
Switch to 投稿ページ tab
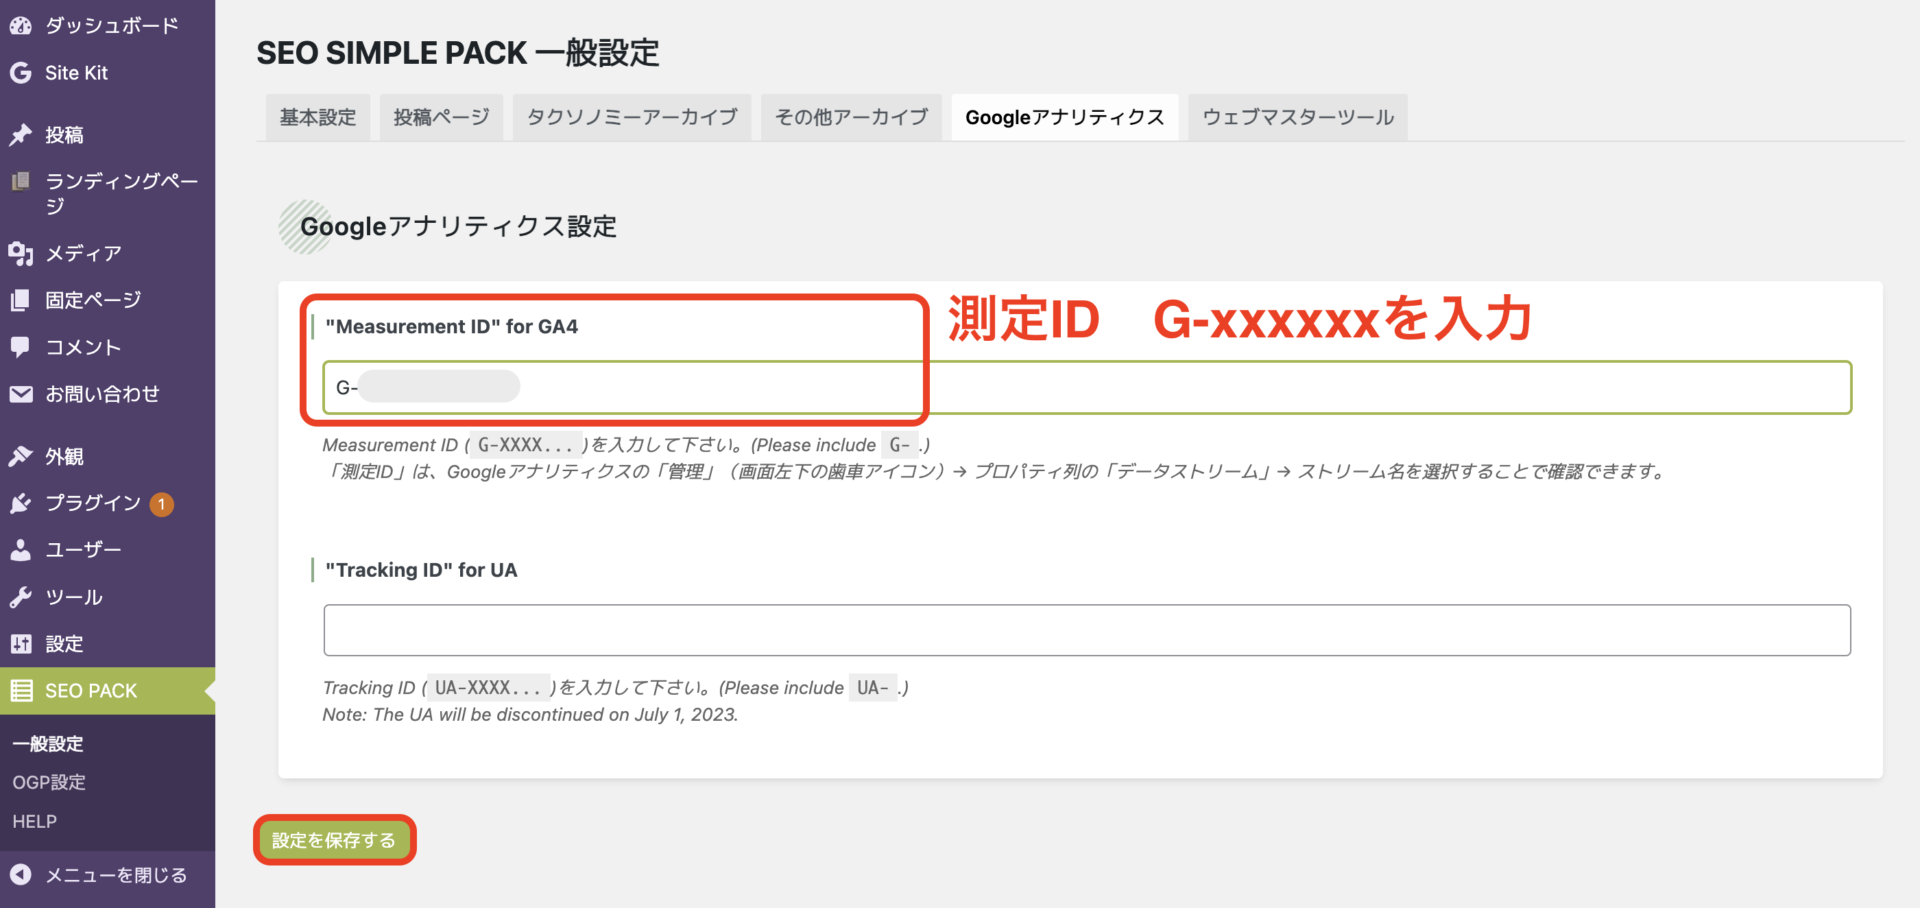(441, 117)
